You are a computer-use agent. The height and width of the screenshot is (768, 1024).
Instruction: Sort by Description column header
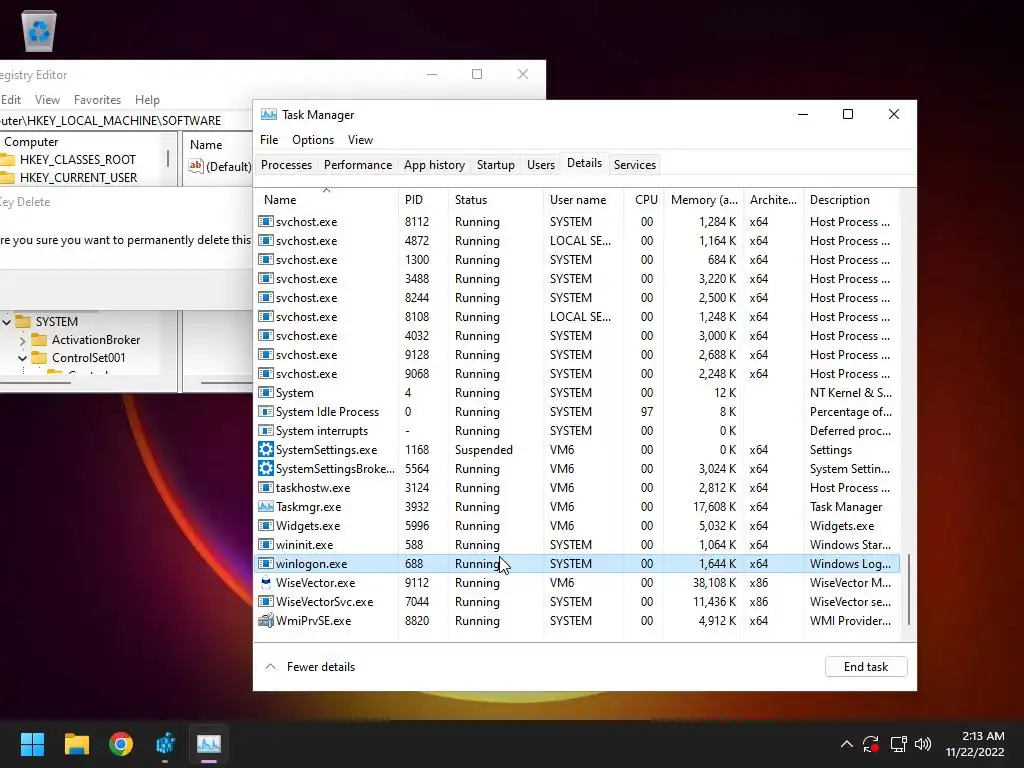pos(852,200)
